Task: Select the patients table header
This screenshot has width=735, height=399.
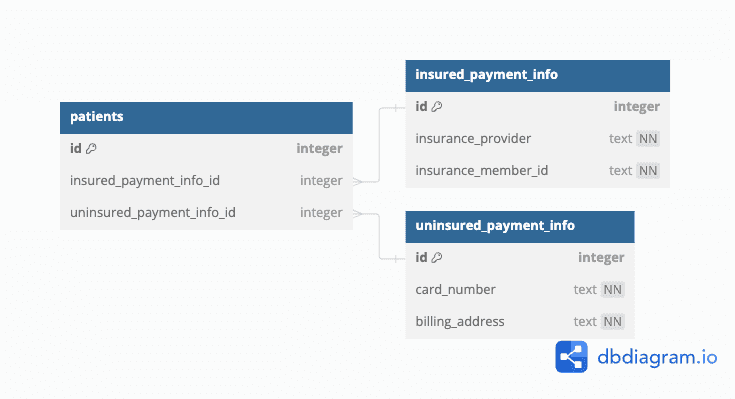Action: point(206,118)
